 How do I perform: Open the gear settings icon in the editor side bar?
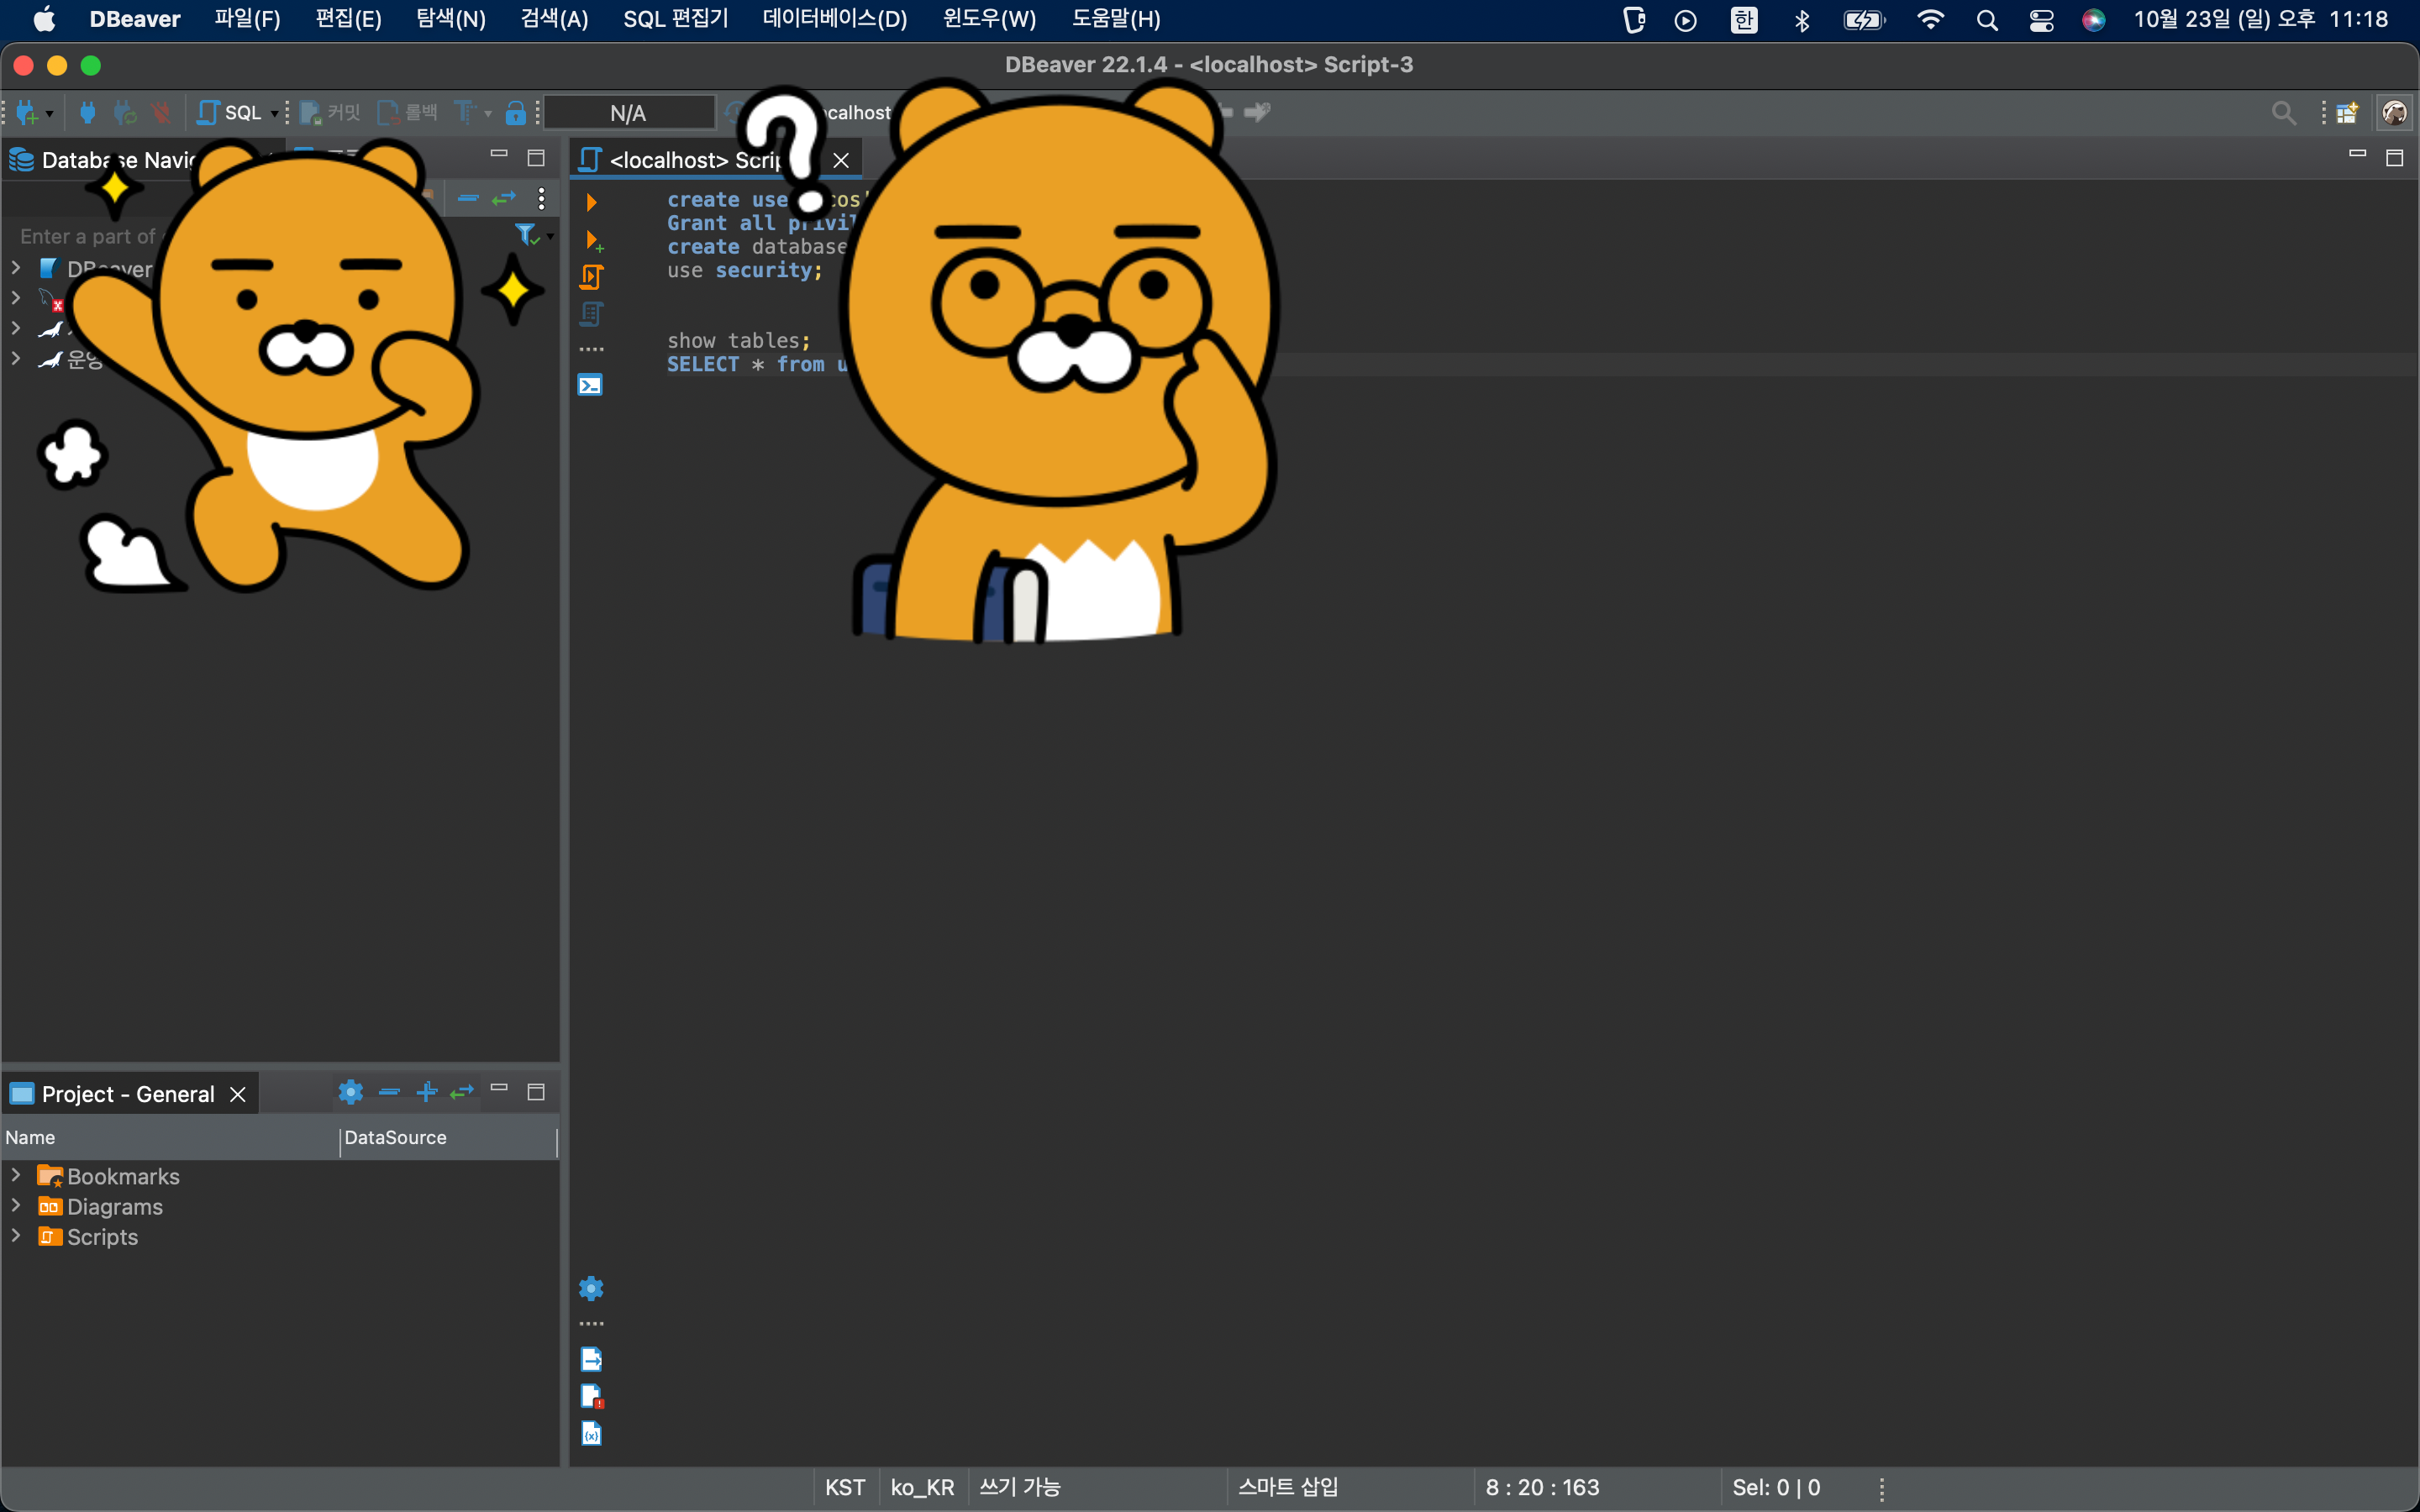591,1288
